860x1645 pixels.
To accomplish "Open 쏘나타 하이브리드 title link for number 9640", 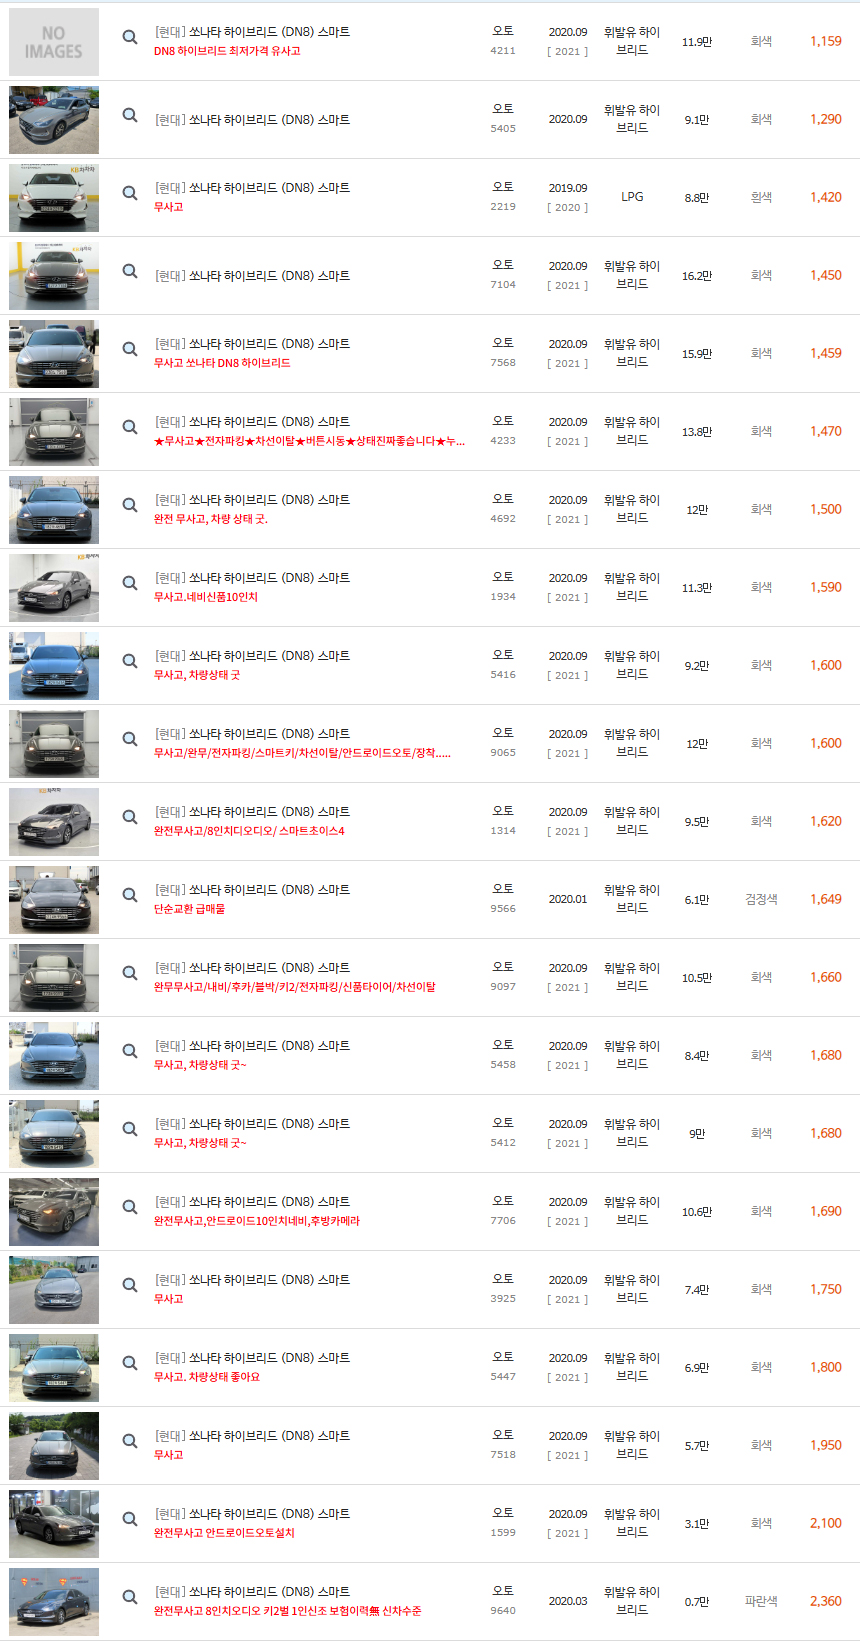I will (x=252, y=1592).
